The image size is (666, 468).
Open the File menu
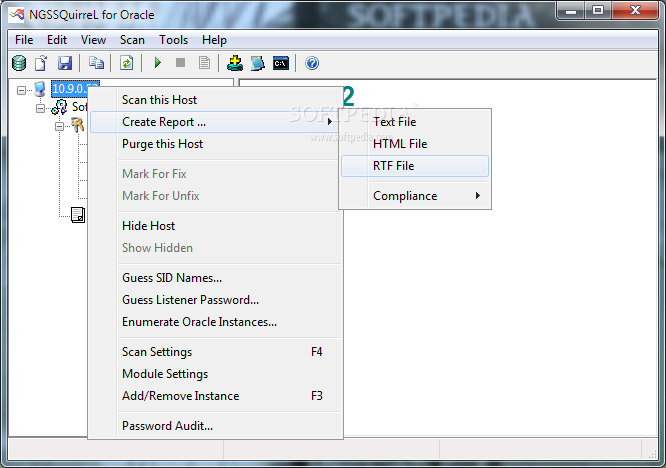pyautogui.click(x=24, y=40)
